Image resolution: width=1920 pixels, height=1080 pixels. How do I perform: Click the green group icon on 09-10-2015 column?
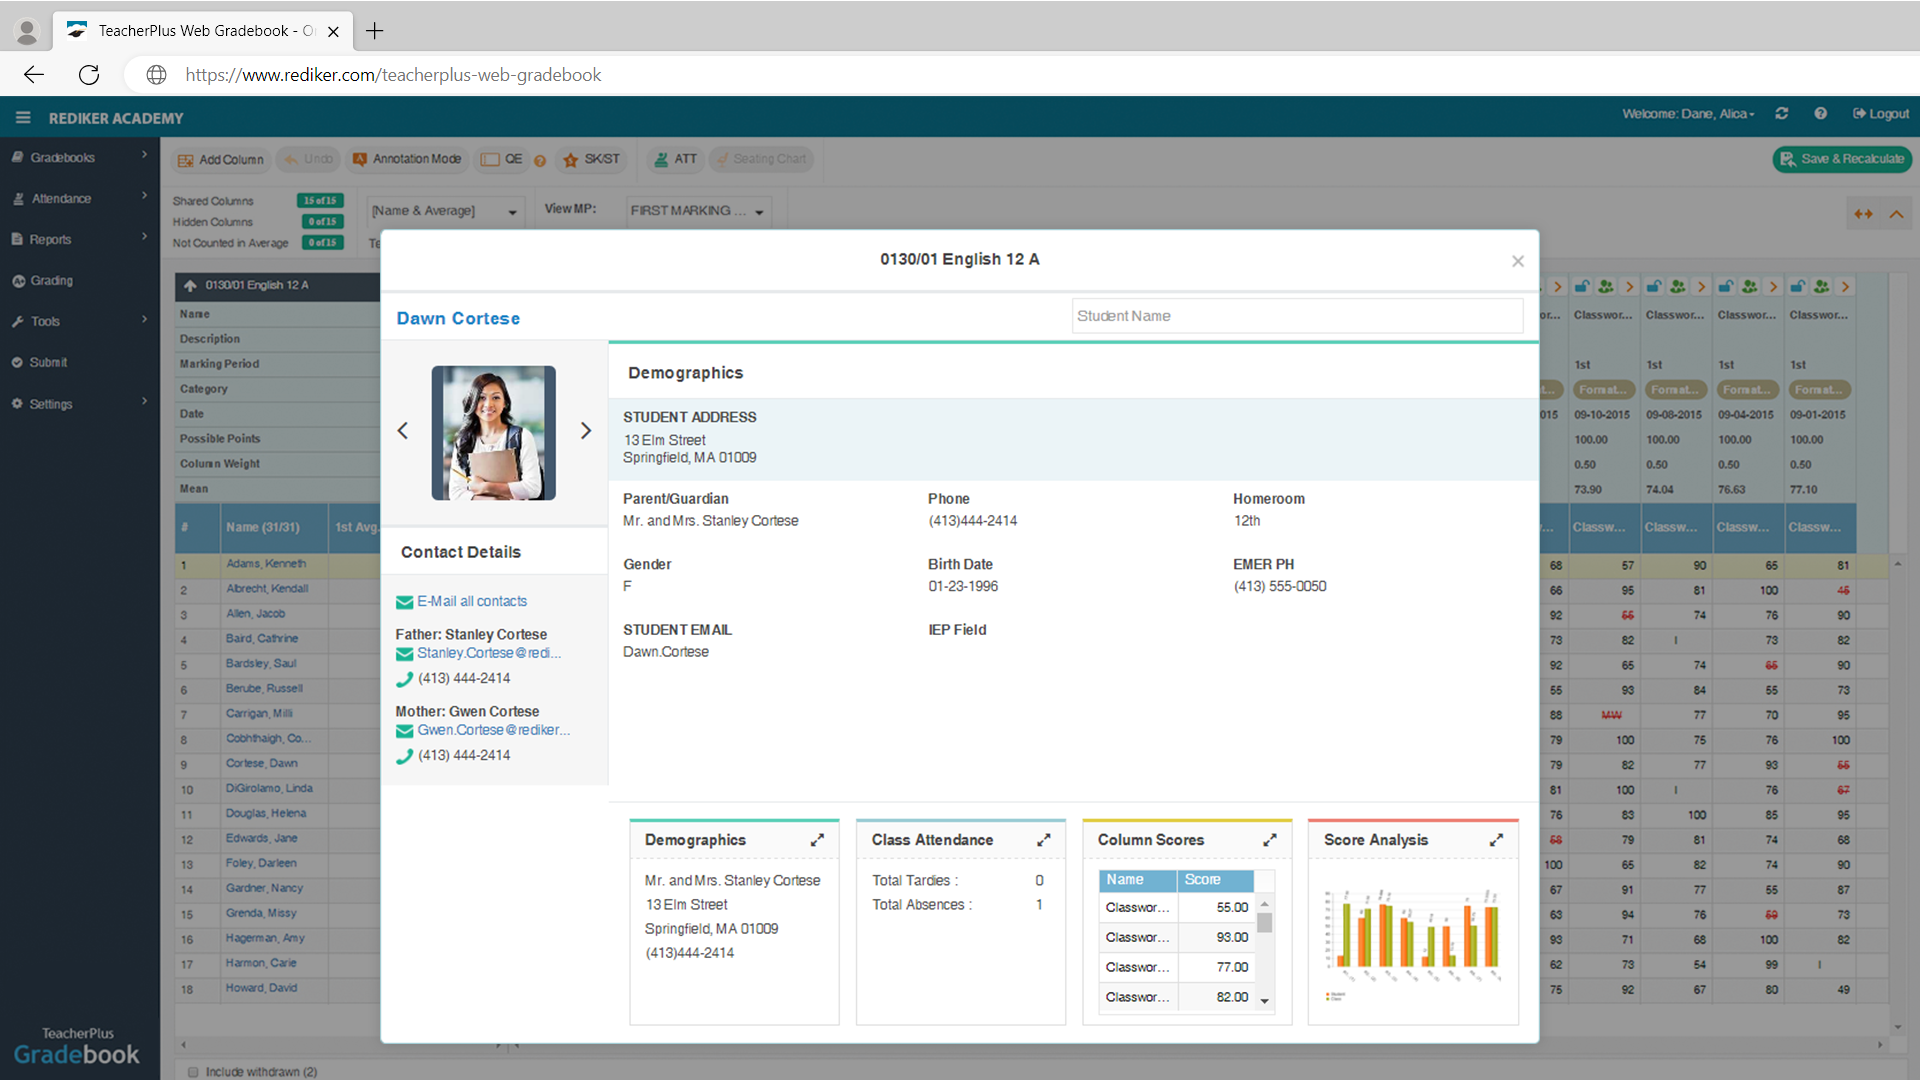1605,287
